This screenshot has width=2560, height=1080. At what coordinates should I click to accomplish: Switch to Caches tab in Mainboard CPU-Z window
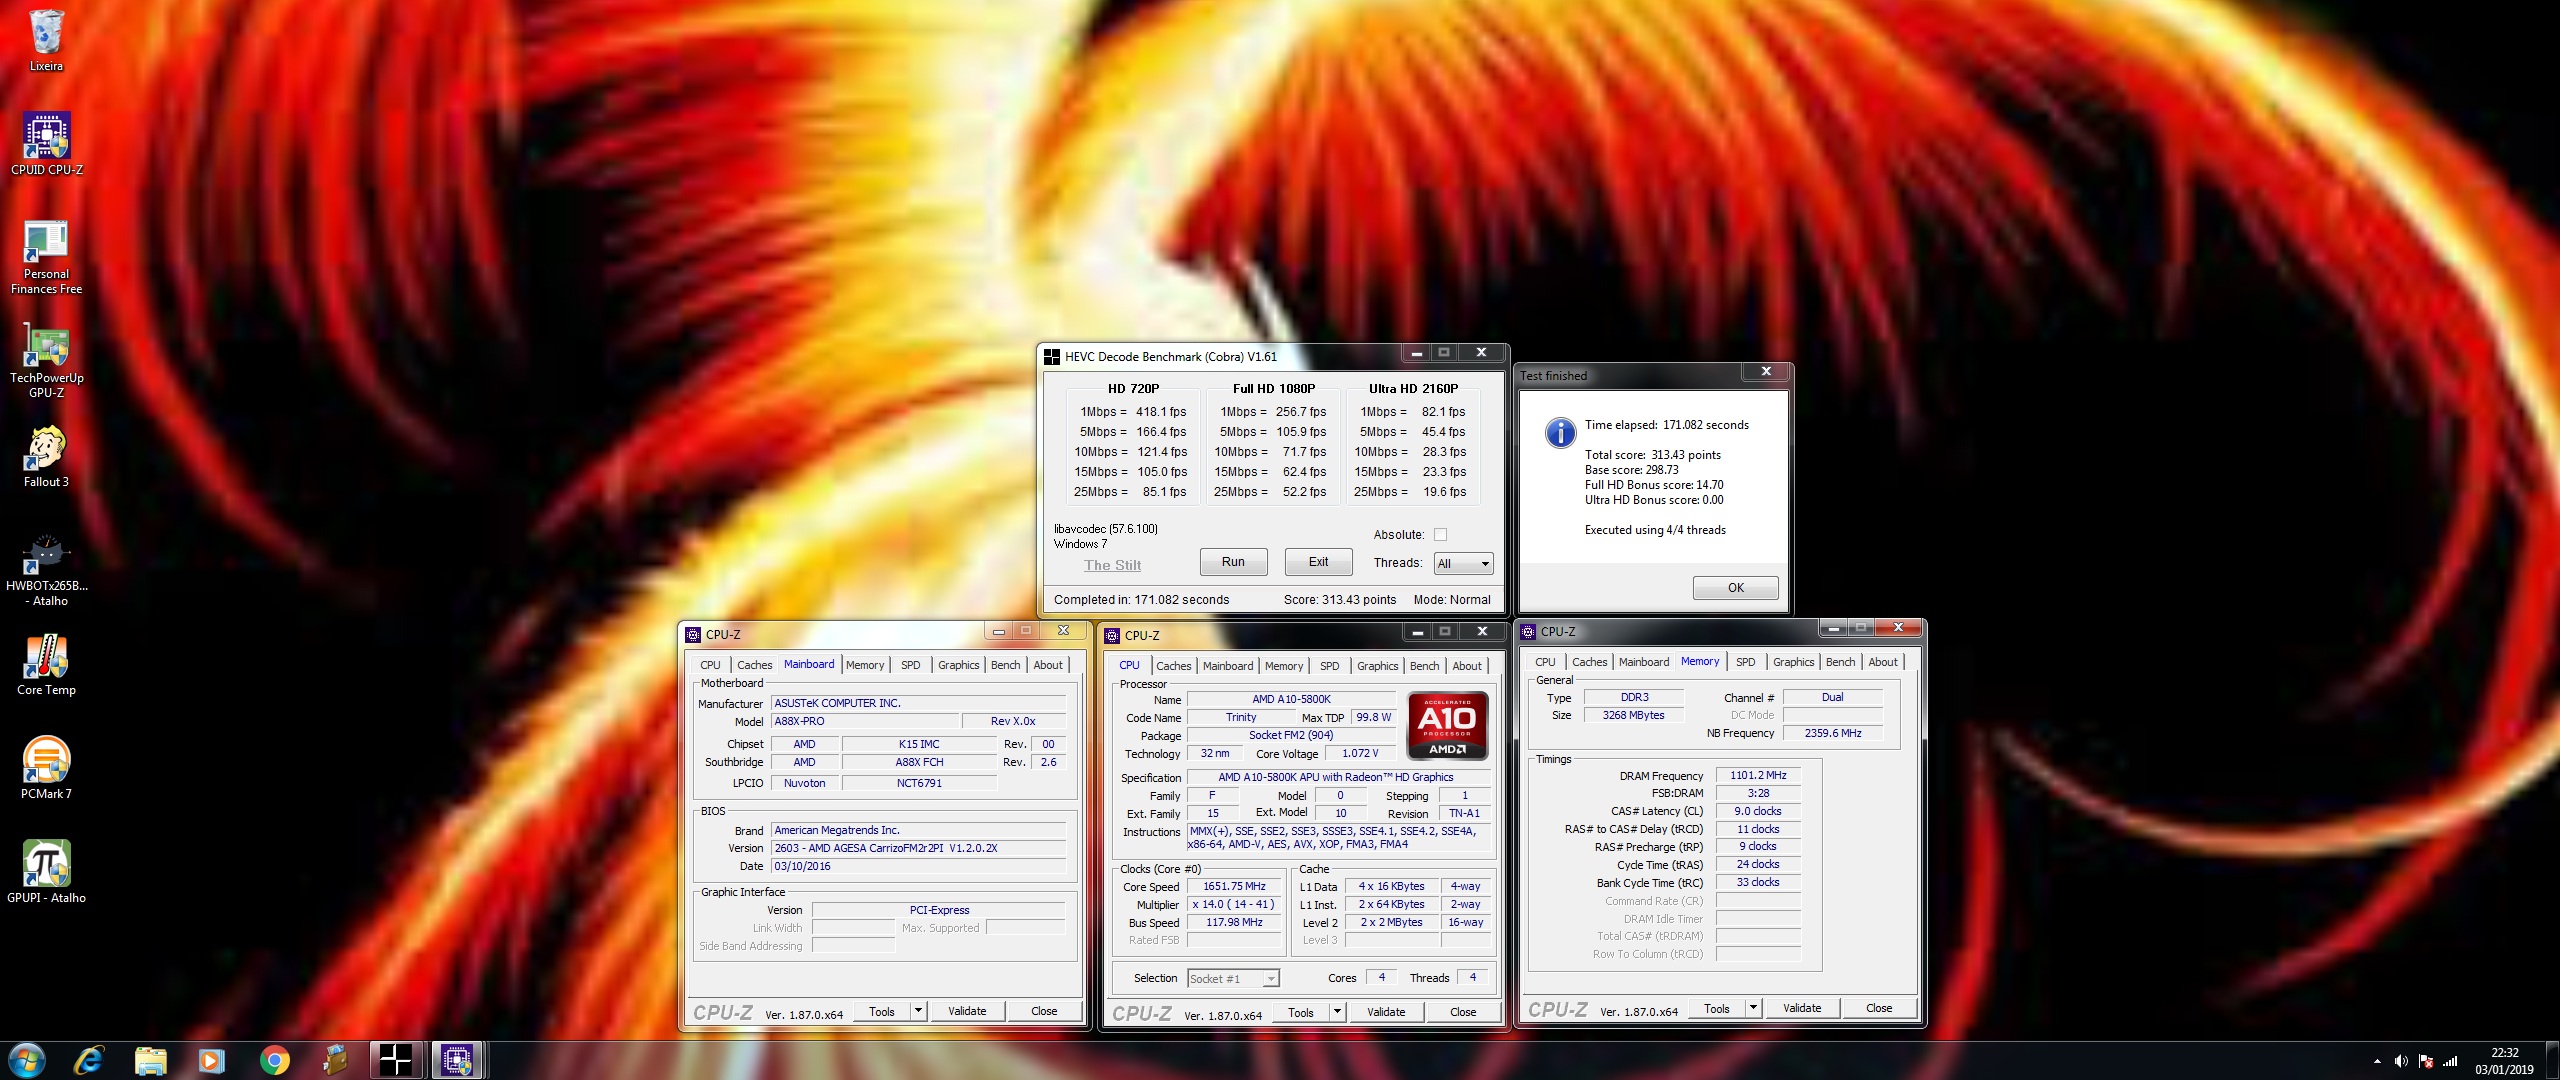coord(754,665)
